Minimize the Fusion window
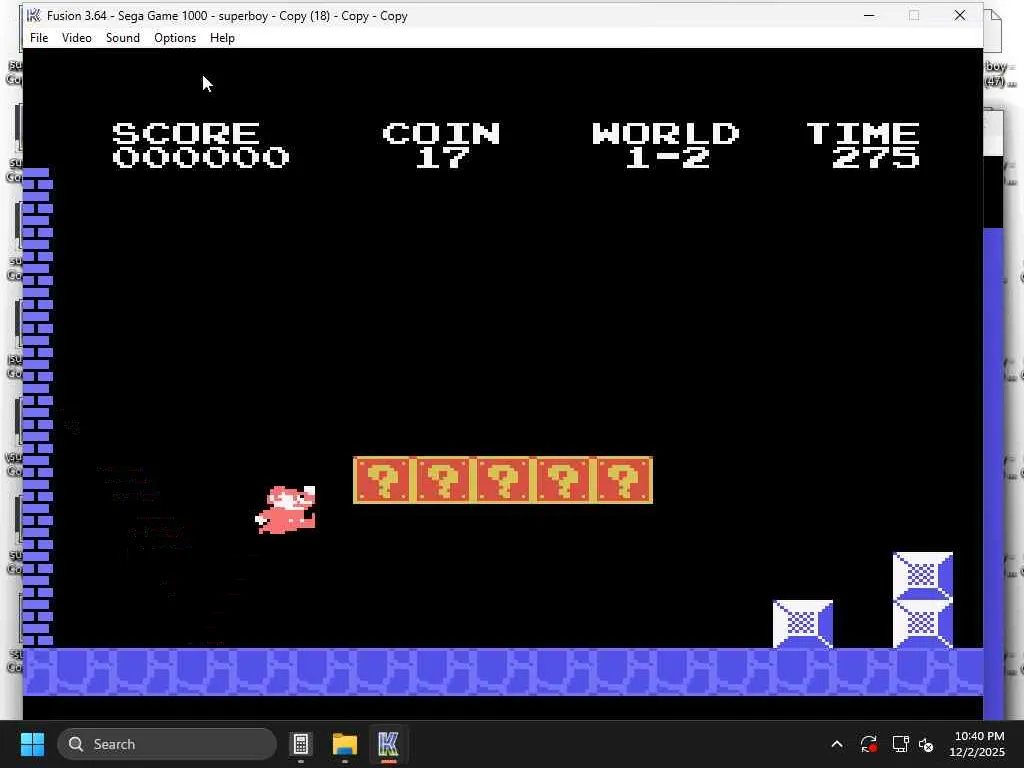This screenshot has width=1024, height=768. (869, 16)
